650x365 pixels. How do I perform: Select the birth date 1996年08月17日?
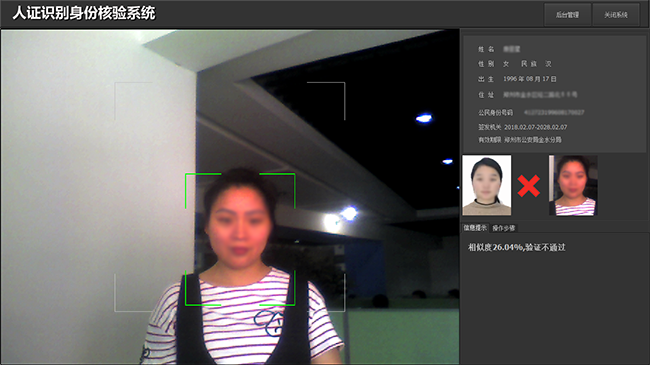pos(530,79)
